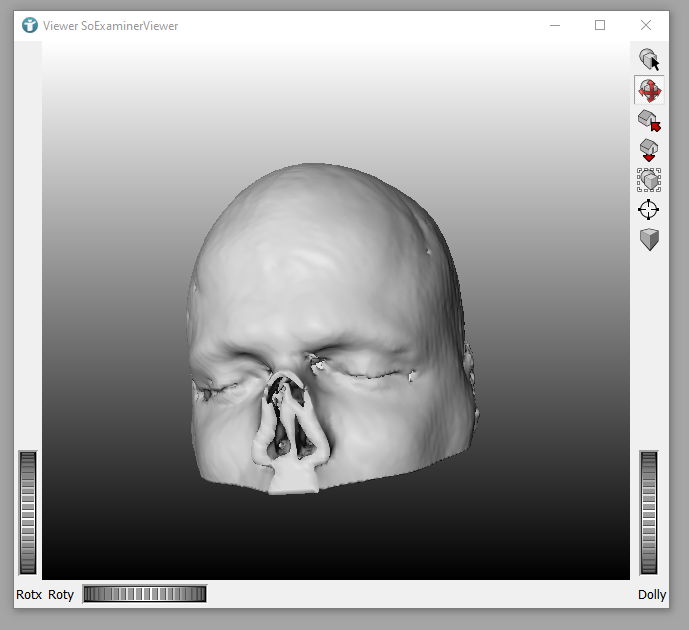The image size is (689, 630).
Task: Click the Rotx label
Action: click(x=29, y=595)
